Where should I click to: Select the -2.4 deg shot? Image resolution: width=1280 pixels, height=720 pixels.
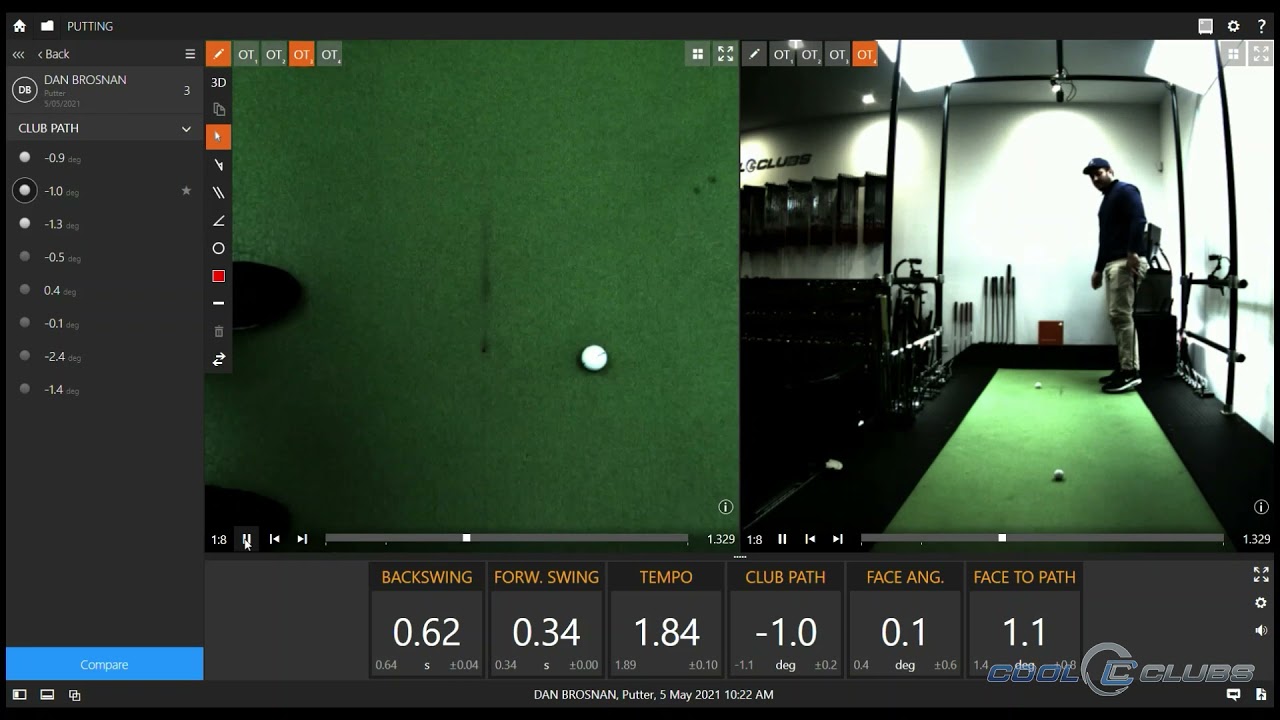pyautogui.click(x=104, y=356)
